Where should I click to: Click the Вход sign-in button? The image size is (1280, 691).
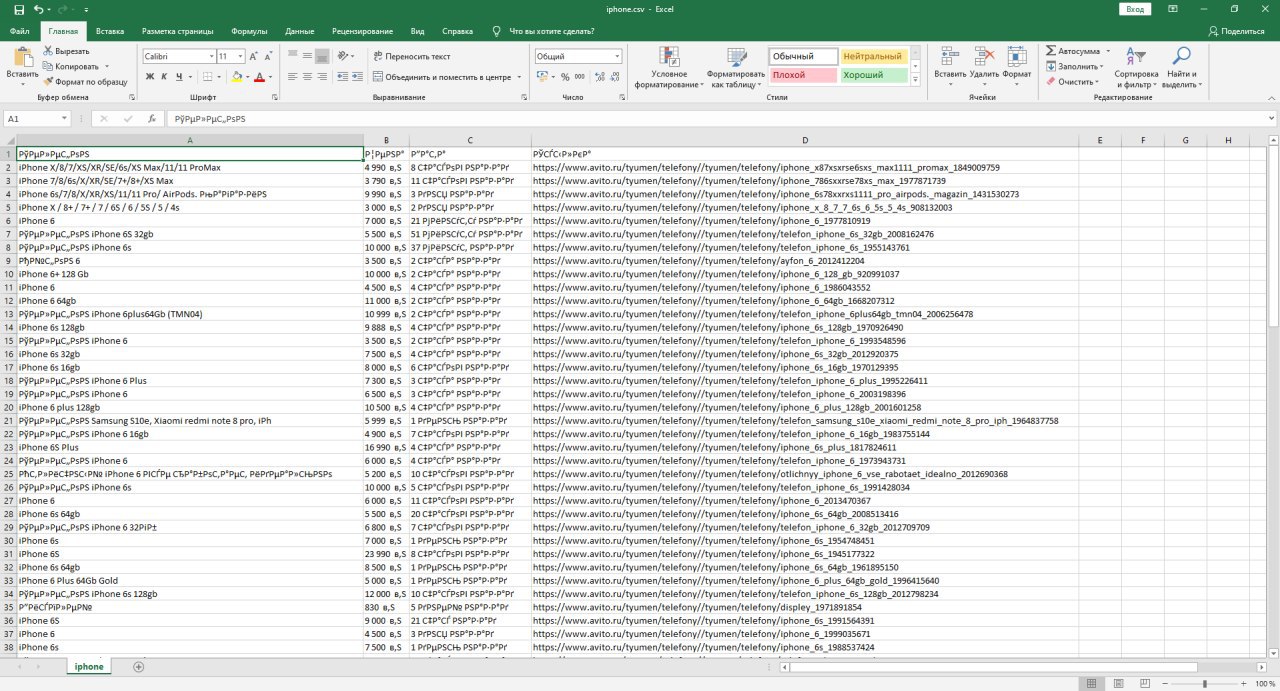[x=1135, y=9]
